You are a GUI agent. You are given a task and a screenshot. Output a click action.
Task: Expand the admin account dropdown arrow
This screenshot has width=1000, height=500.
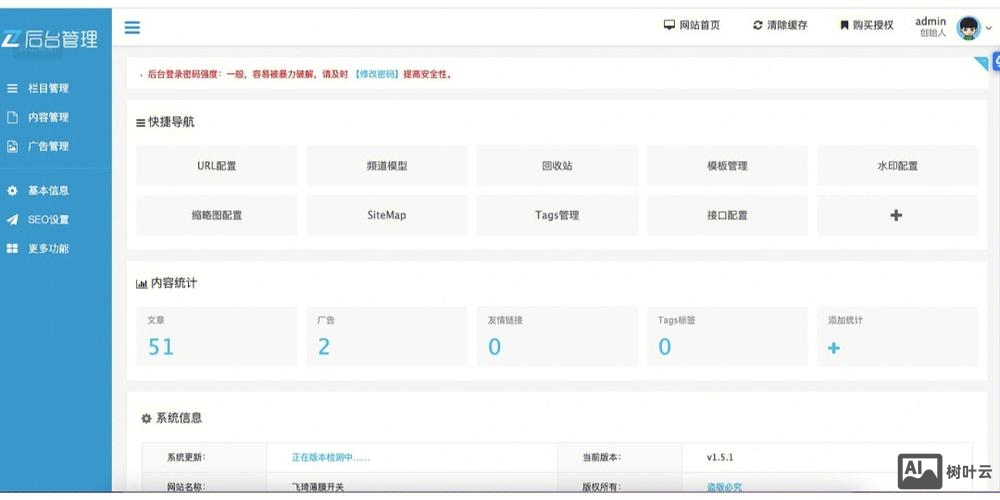pyautogui.click(x=989, y=28)
